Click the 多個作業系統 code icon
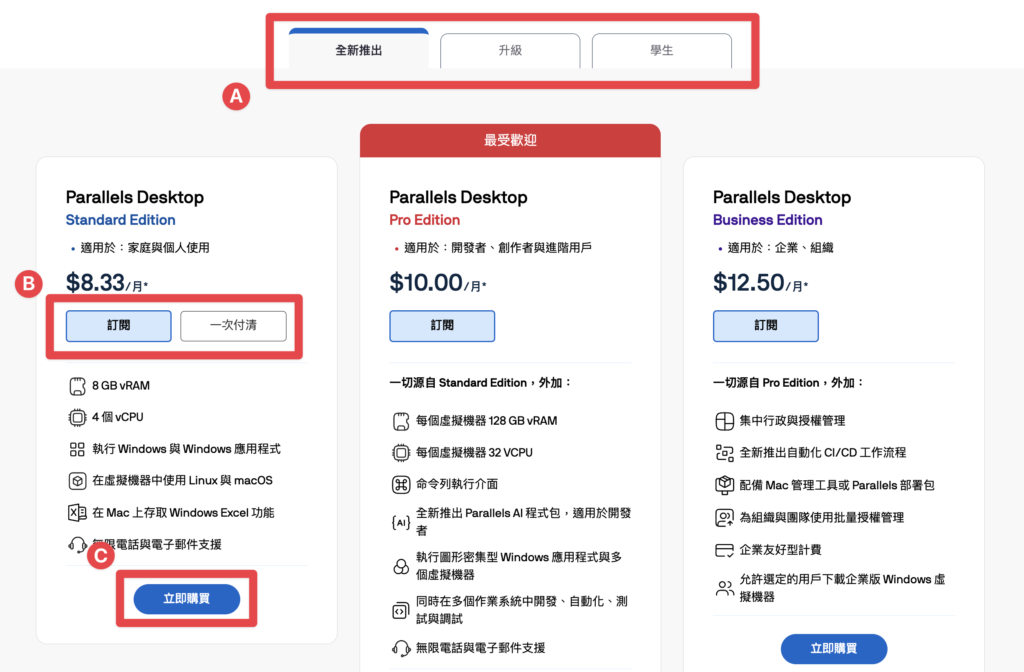Screen dimensions: 1024x672 pyautogui.click(x=400, y=611)
